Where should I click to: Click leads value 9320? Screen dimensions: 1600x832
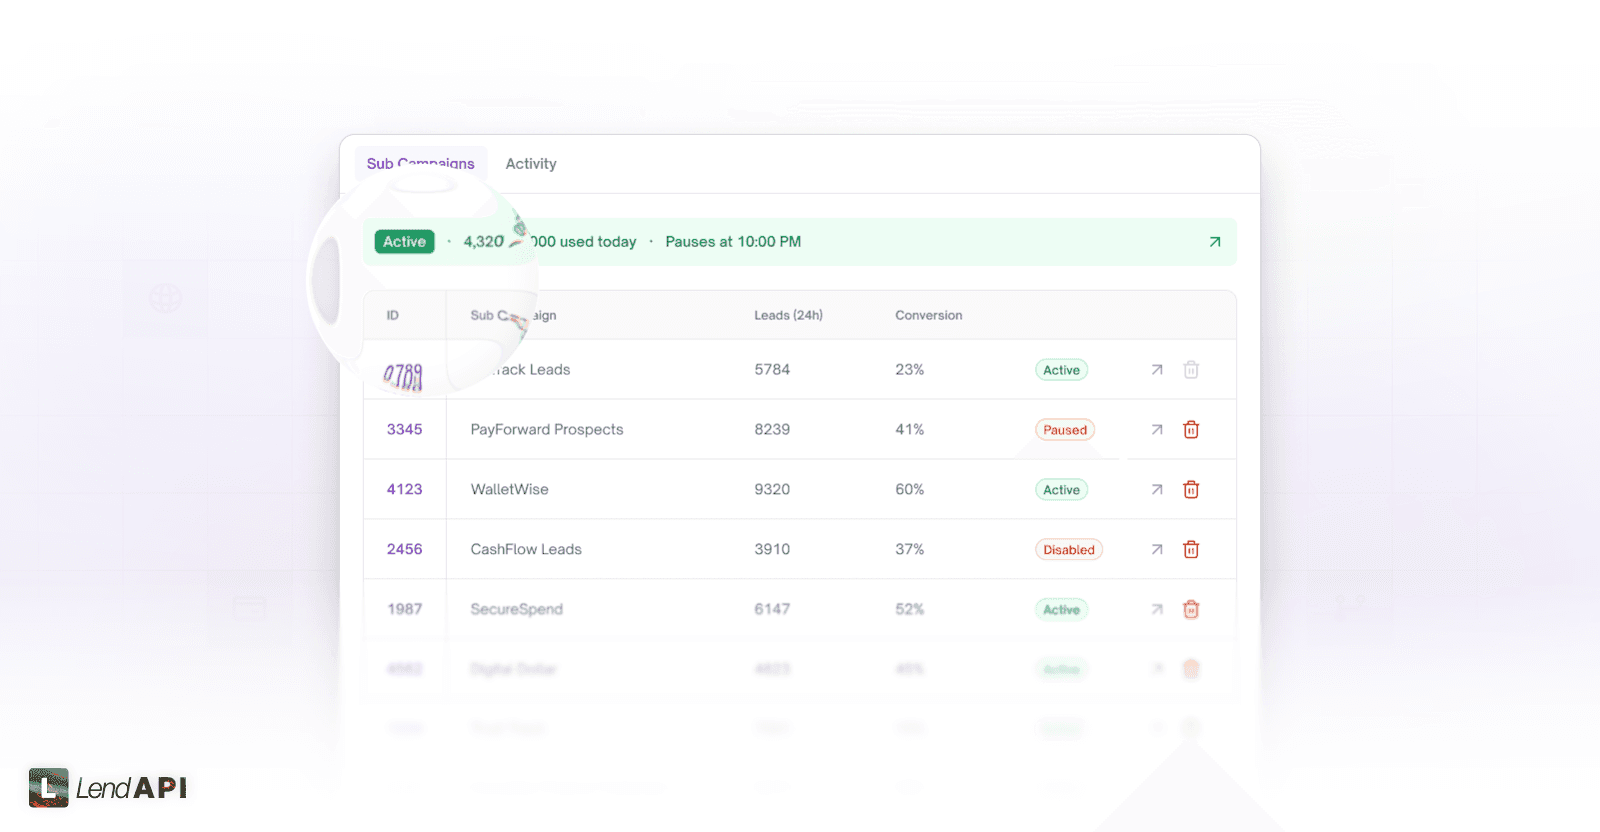click(x=772, y=490)
